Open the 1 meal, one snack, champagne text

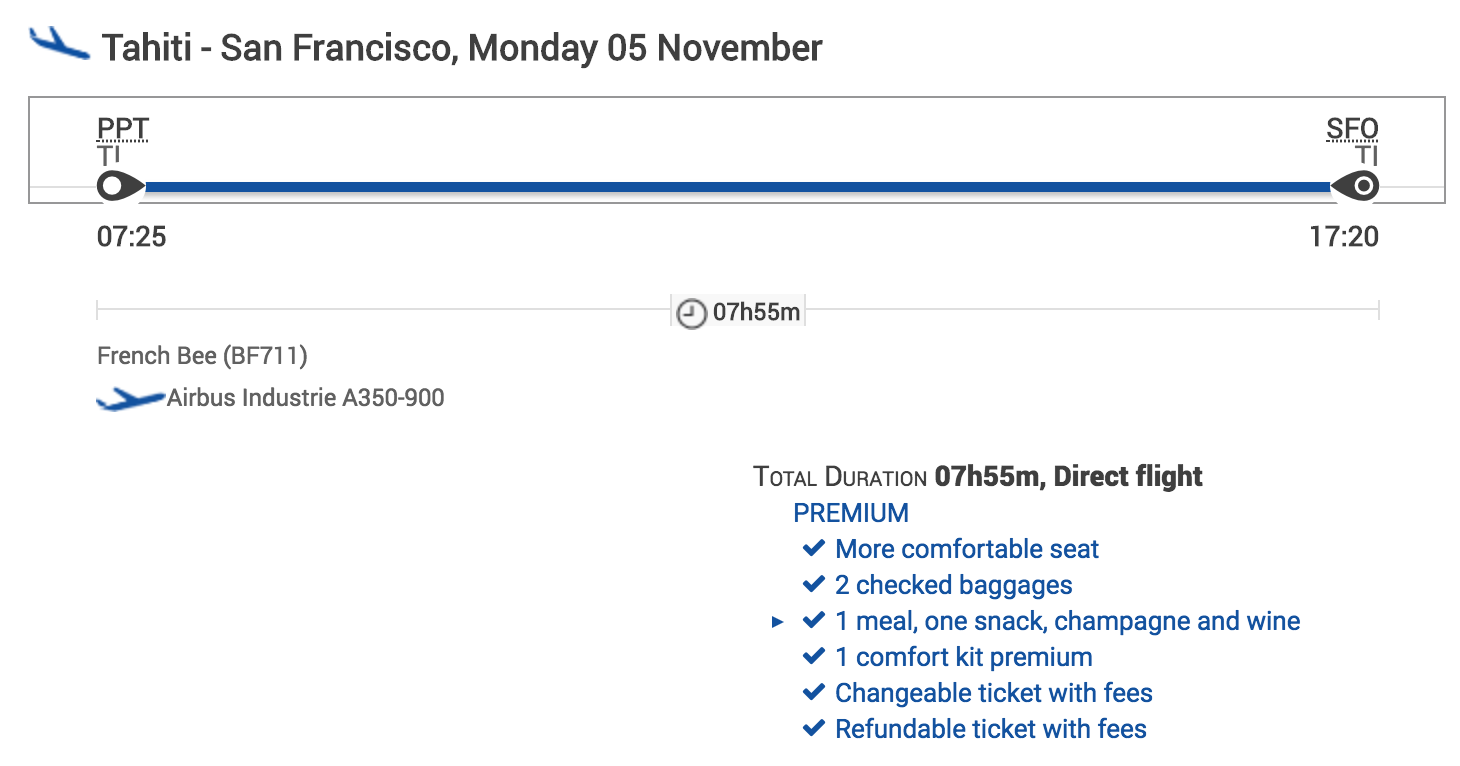[x=1067, y=621]
